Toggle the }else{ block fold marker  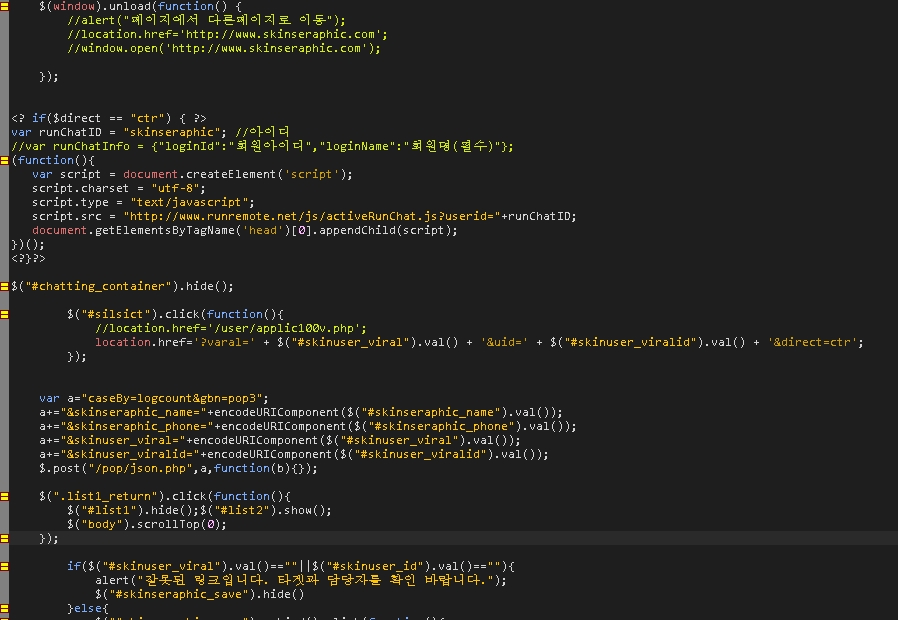point(5,608)
